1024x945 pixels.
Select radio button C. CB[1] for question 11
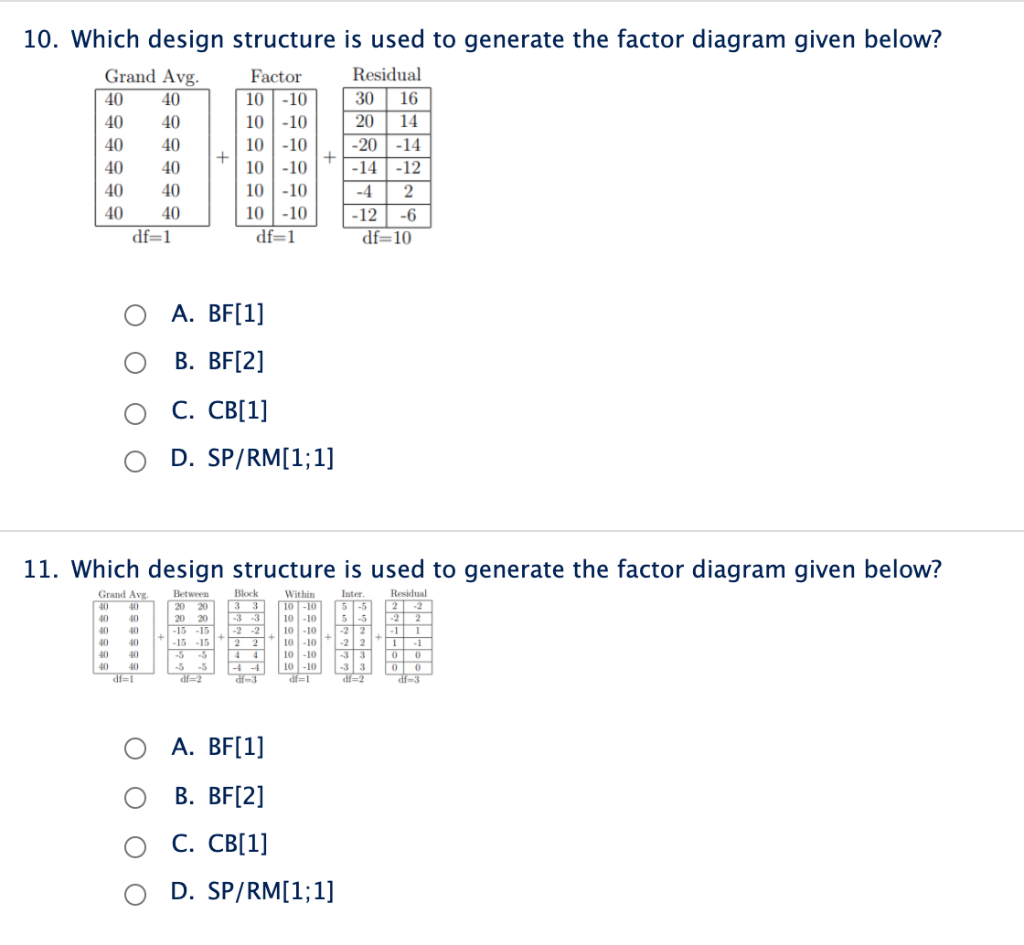[135, 845]
